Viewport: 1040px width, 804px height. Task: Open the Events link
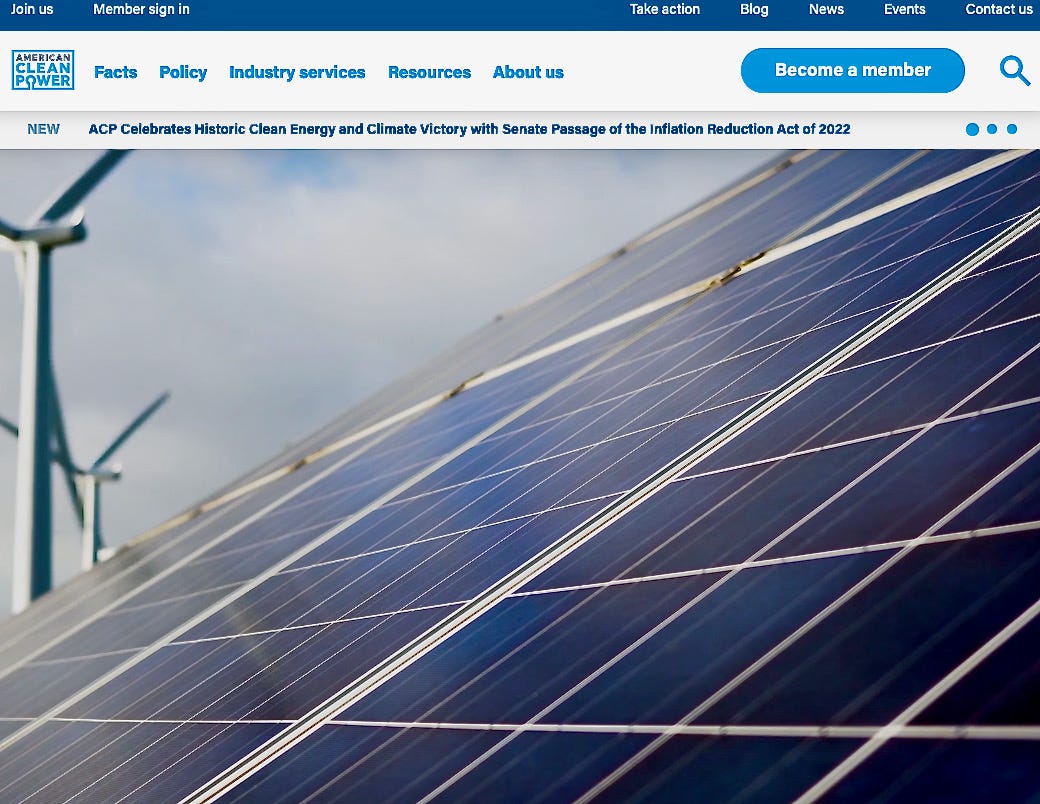pos(905,9)
